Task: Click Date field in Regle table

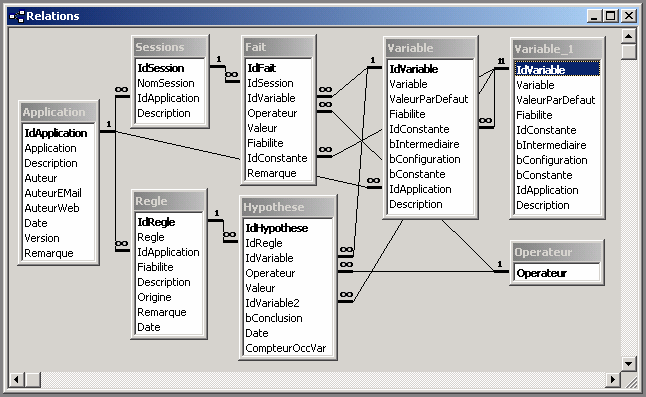Action: [149, 327]
